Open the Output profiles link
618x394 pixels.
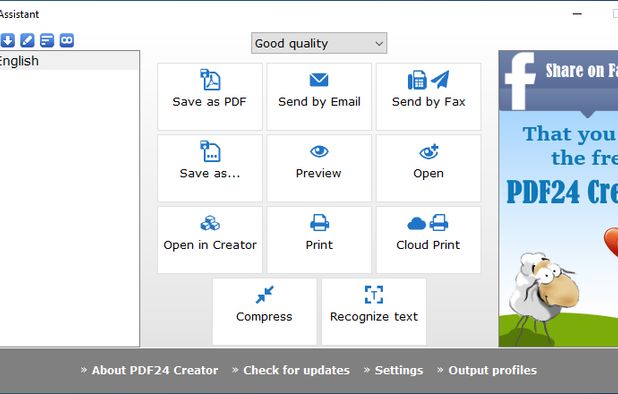(x=492, y=370)
